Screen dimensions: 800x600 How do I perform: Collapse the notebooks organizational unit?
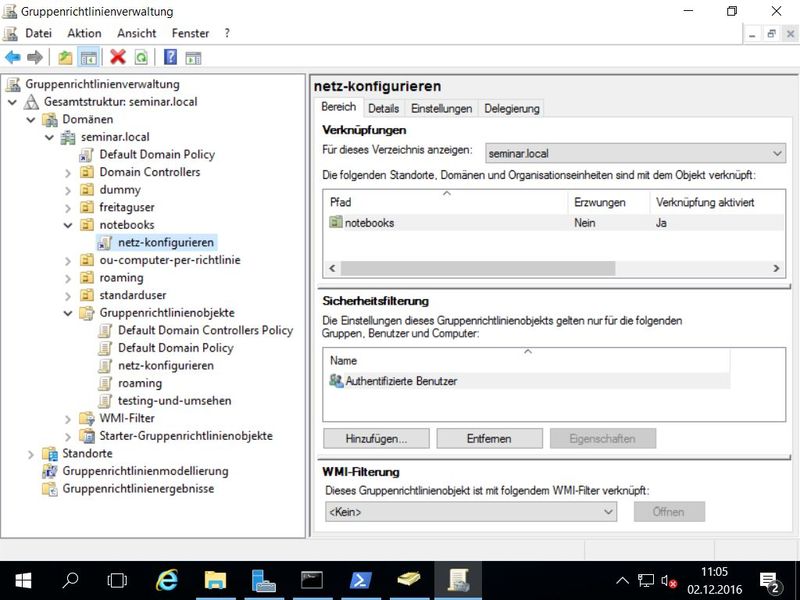[x=66, y=225]
